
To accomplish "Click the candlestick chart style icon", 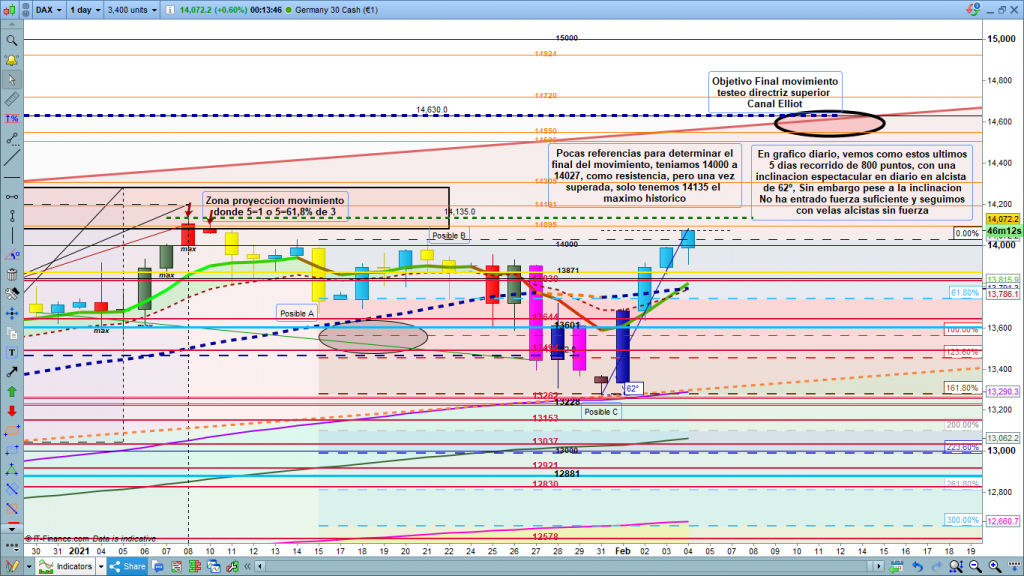I will [x=12, y=12].
